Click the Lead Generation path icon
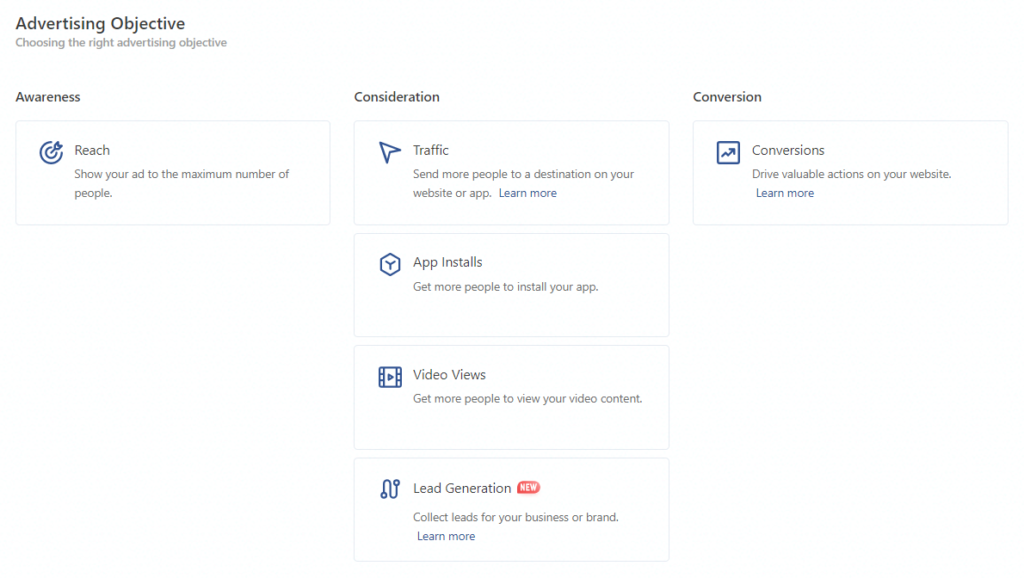 pyautogui.click(x=389, y=489)
